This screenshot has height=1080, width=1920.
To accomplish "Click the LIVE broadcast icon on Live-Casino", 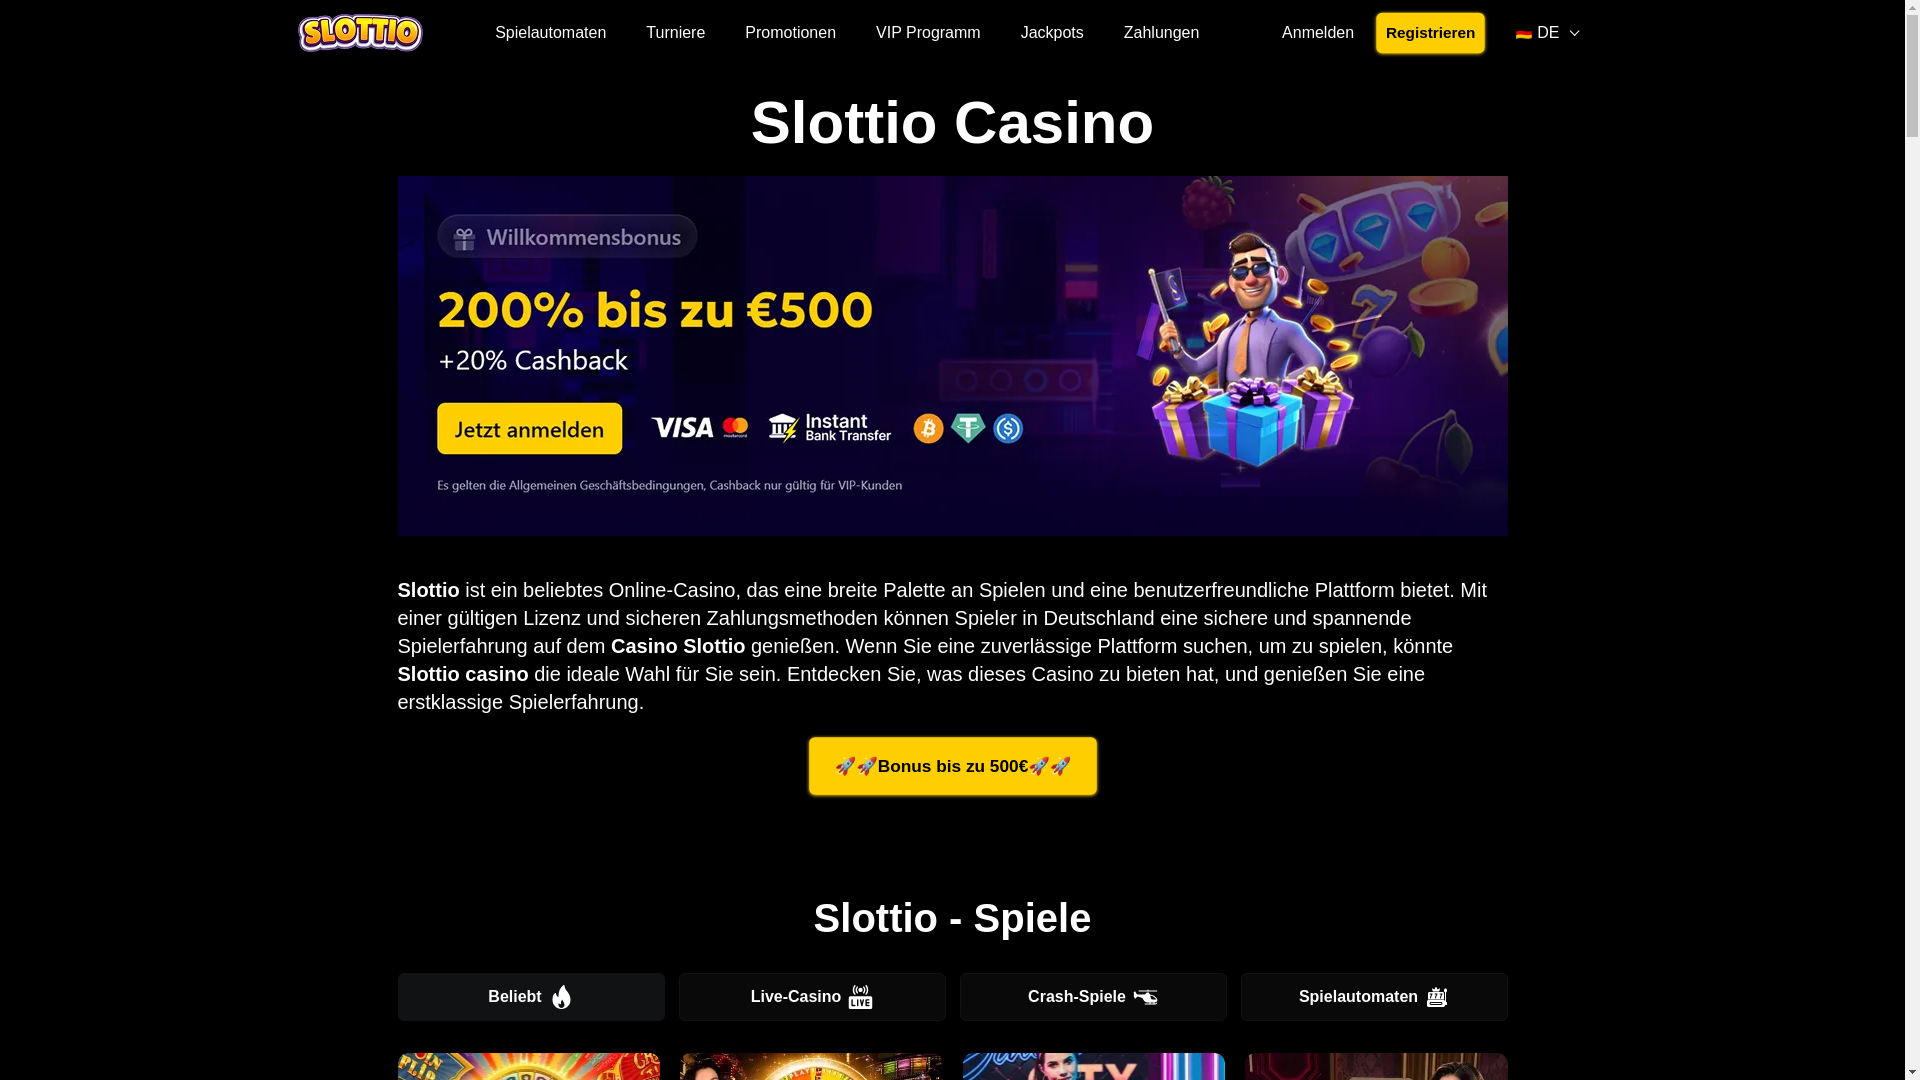I will click(x=860, y=997).
